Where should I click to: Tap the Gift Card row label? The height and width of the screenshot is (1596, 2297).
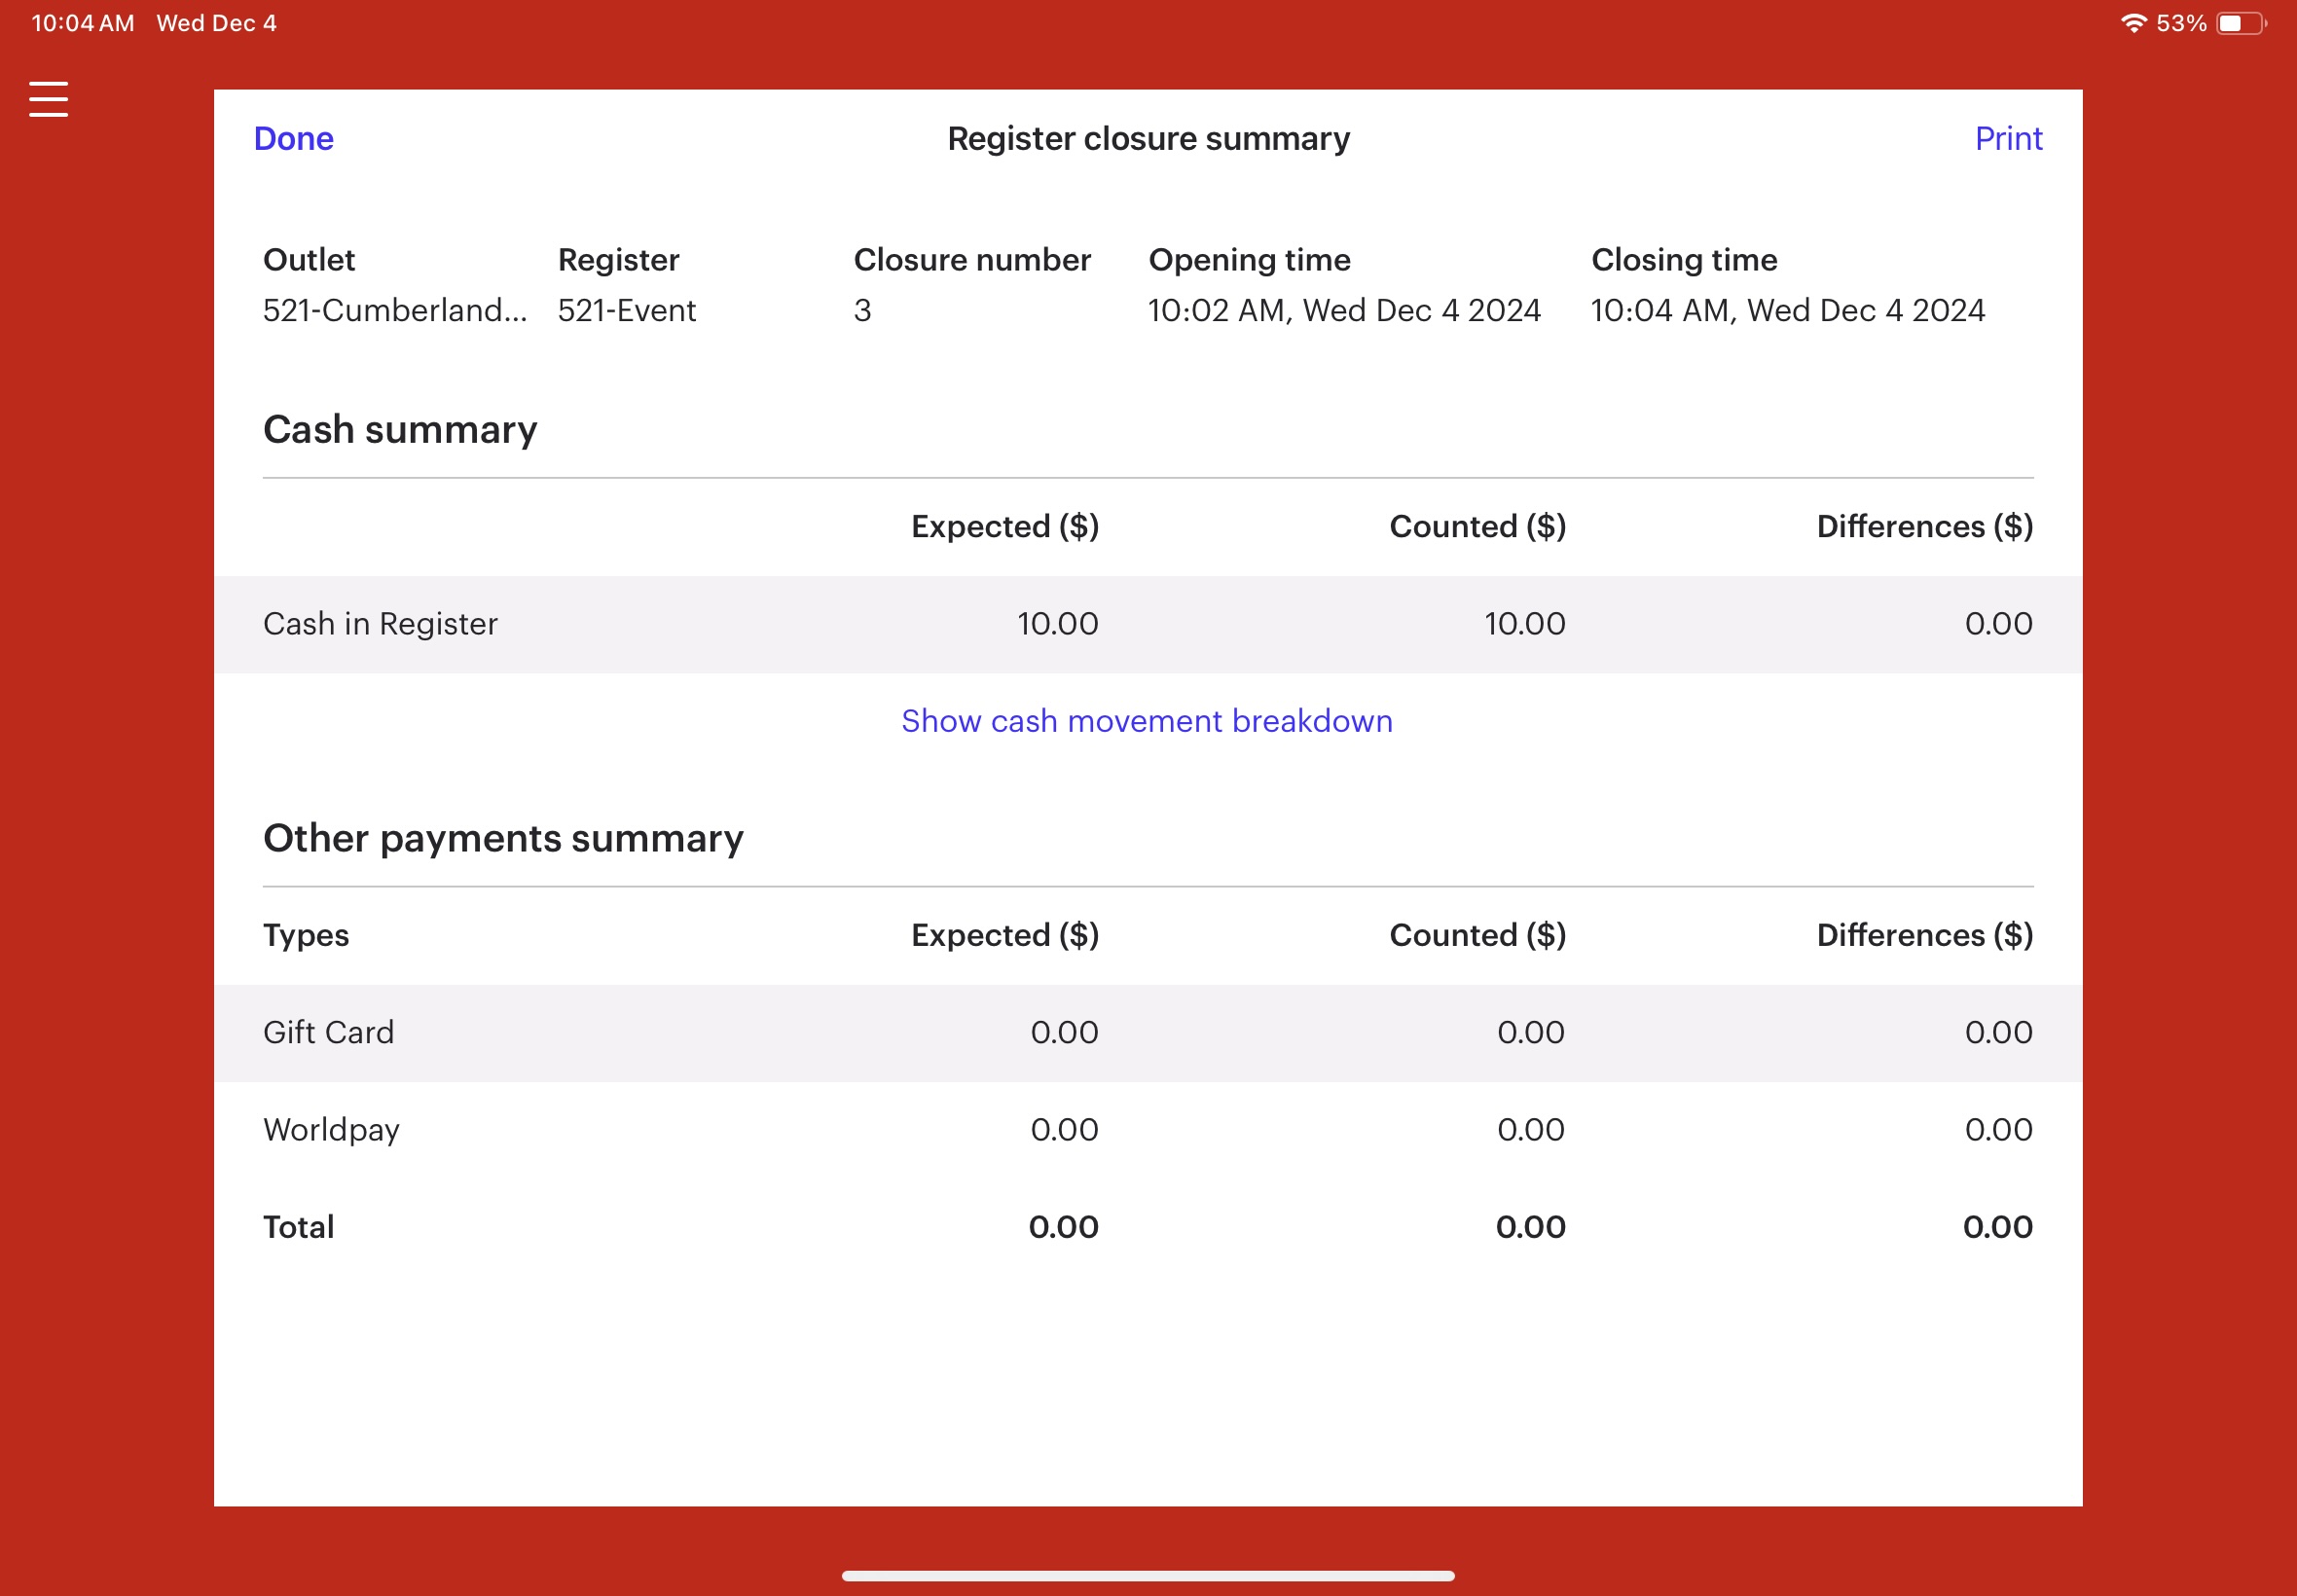[328, 1032]
